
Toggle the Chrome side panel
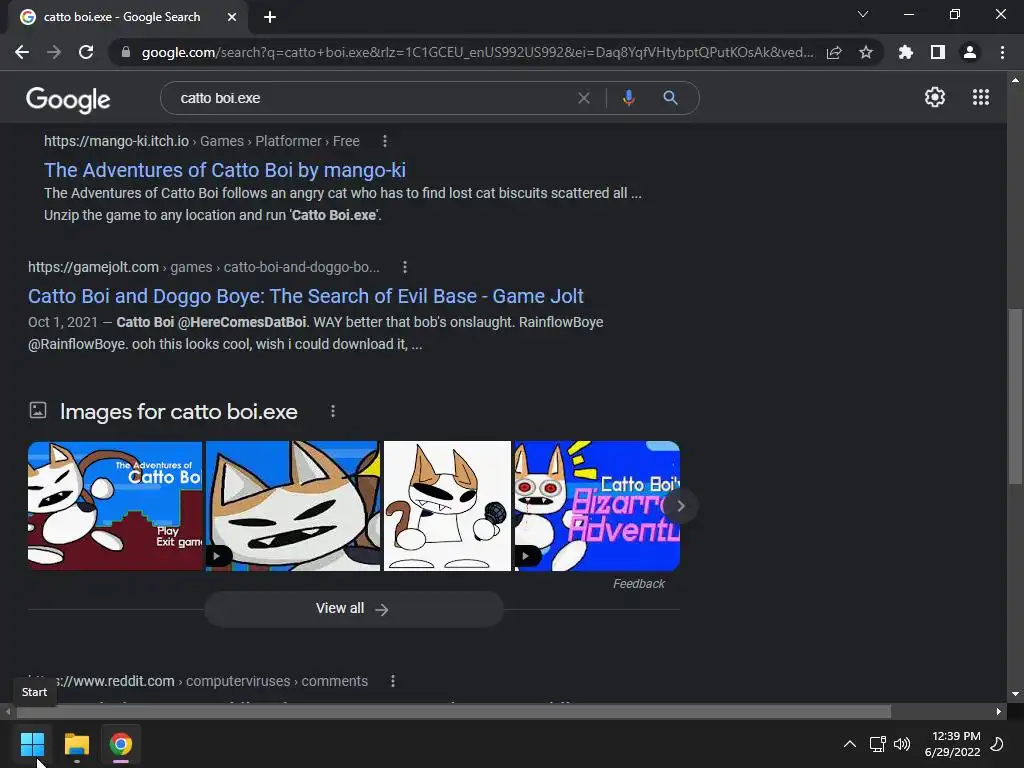pyautogui.click(x=938, y=52)
